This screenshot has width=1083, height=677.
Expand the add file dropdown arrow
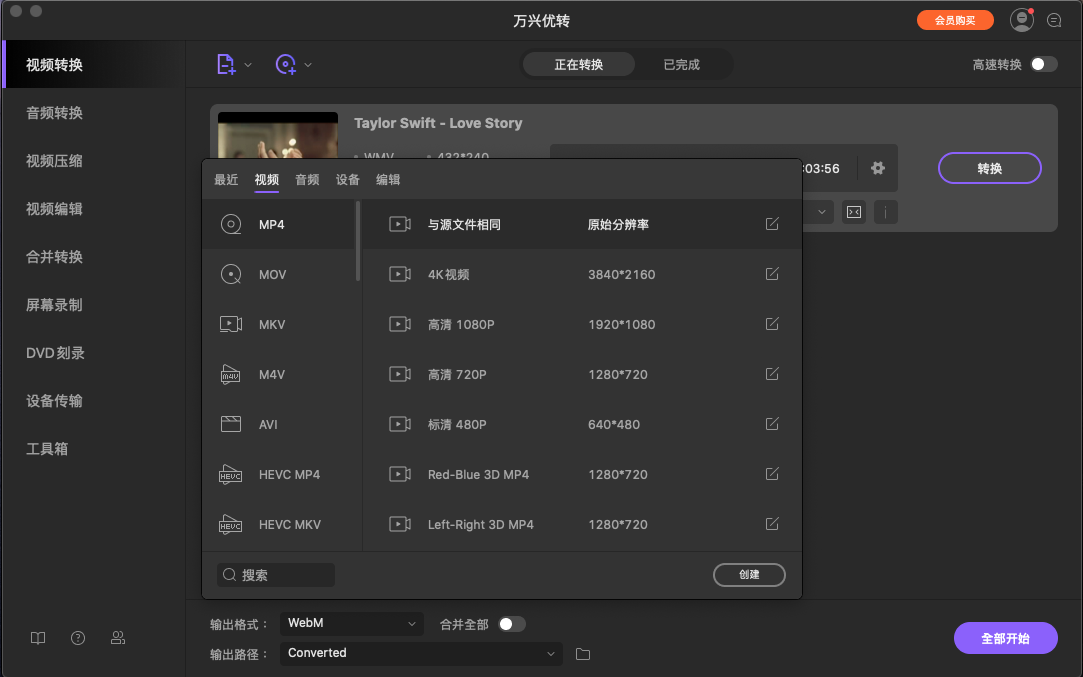click(x=248, y=63)
